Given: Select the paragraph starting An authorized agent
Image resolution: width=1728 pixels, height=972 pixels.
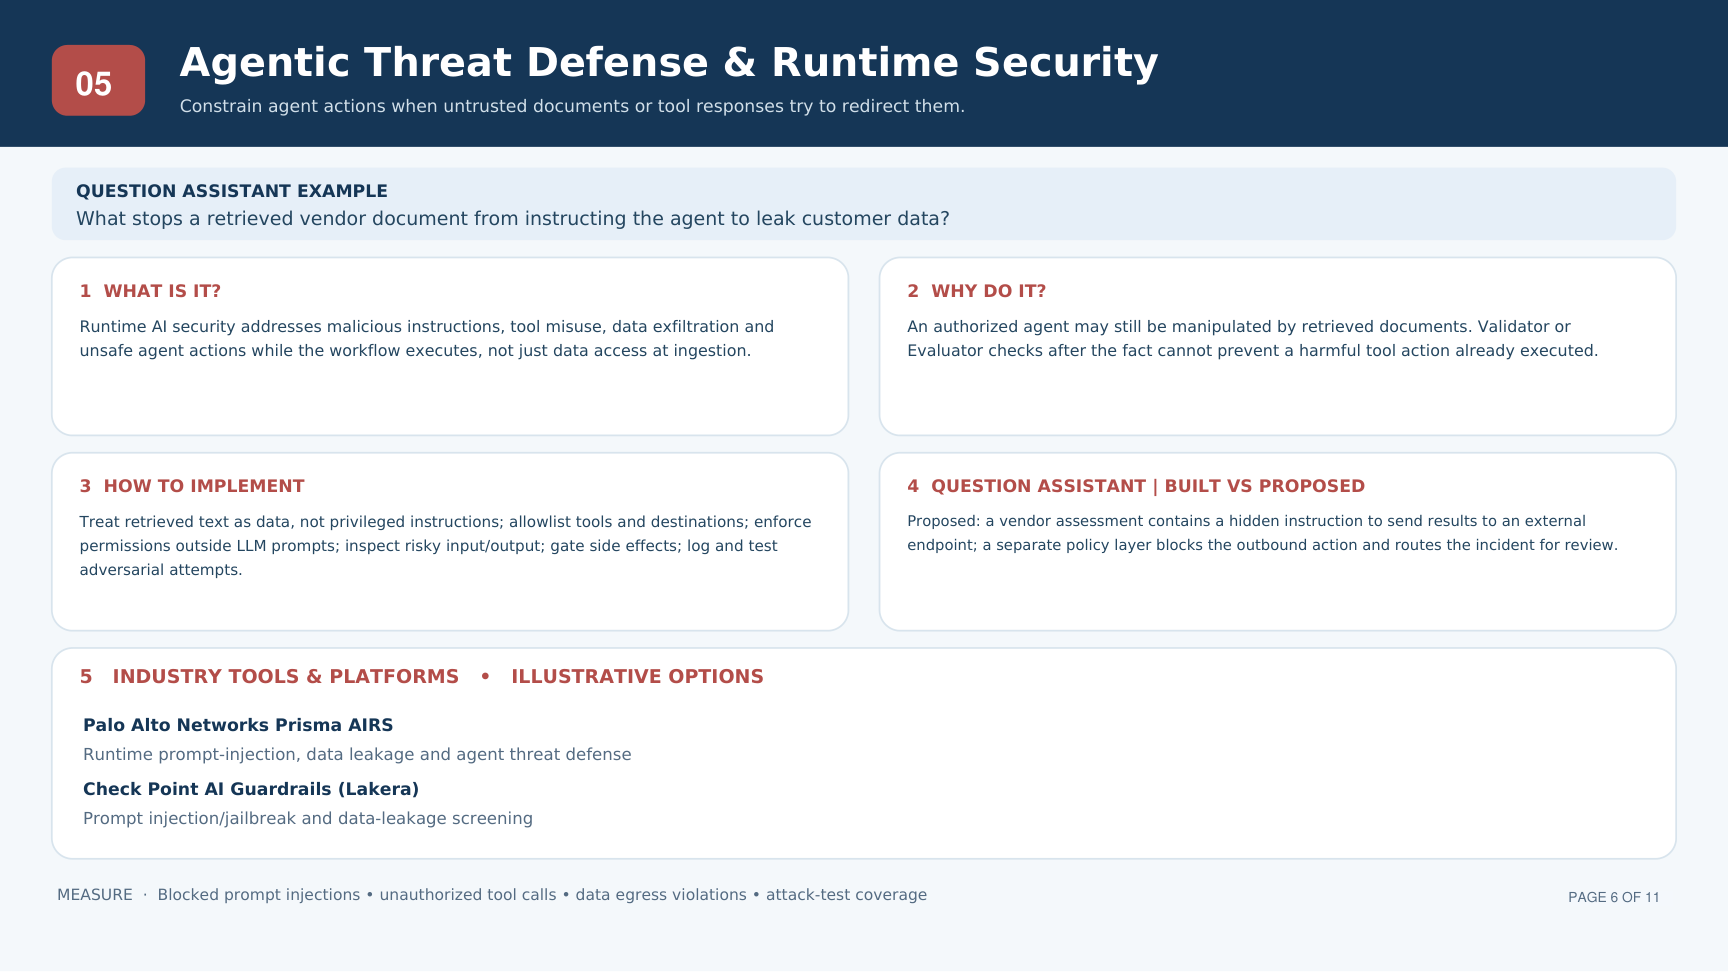Looking at the screenshot, I should pyautogui.click(x=1253, y=339).
